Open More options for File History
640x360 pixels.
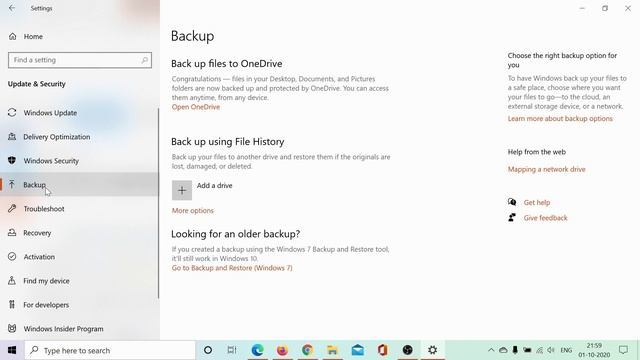(x=193, y=211)
